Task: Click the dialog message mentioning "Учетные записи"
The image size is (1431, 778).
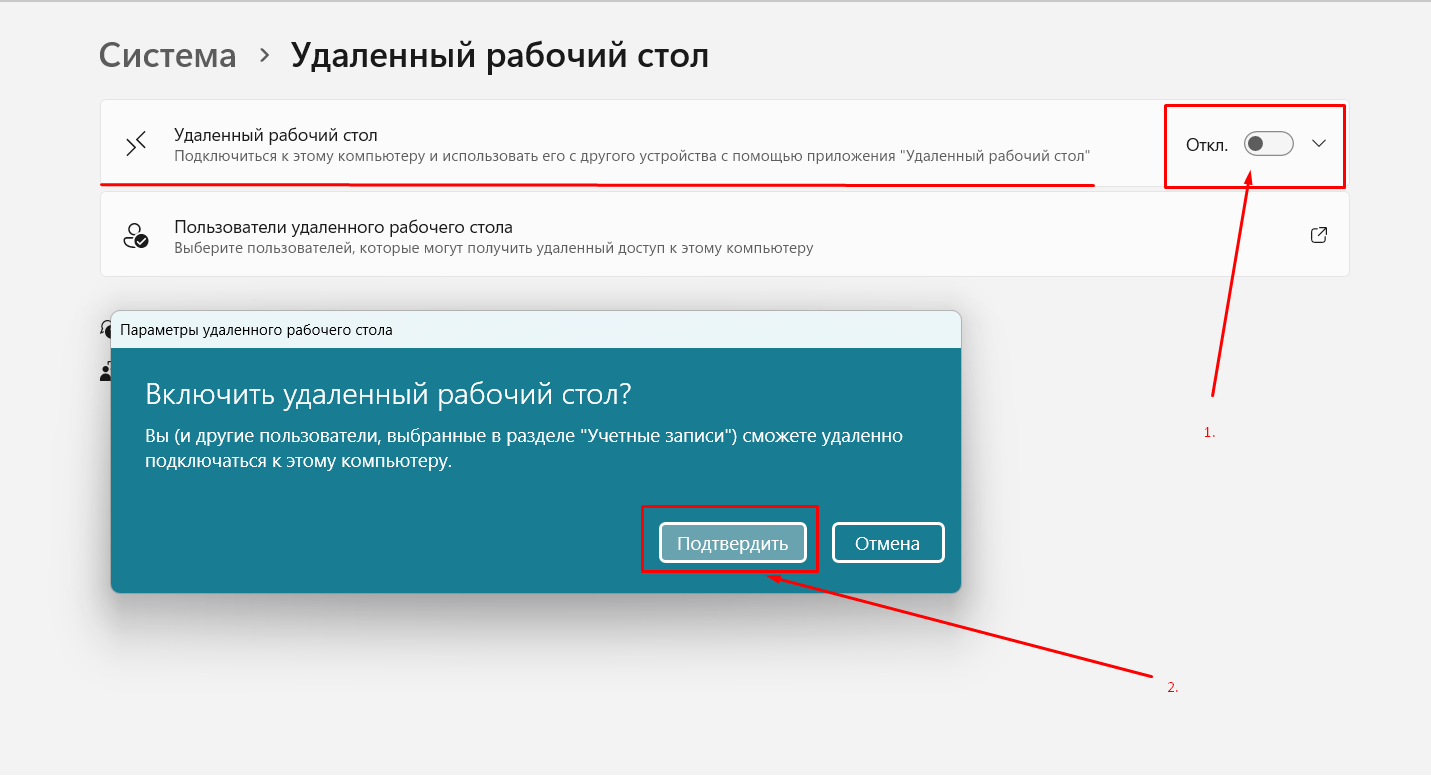Action: [524, 449]
